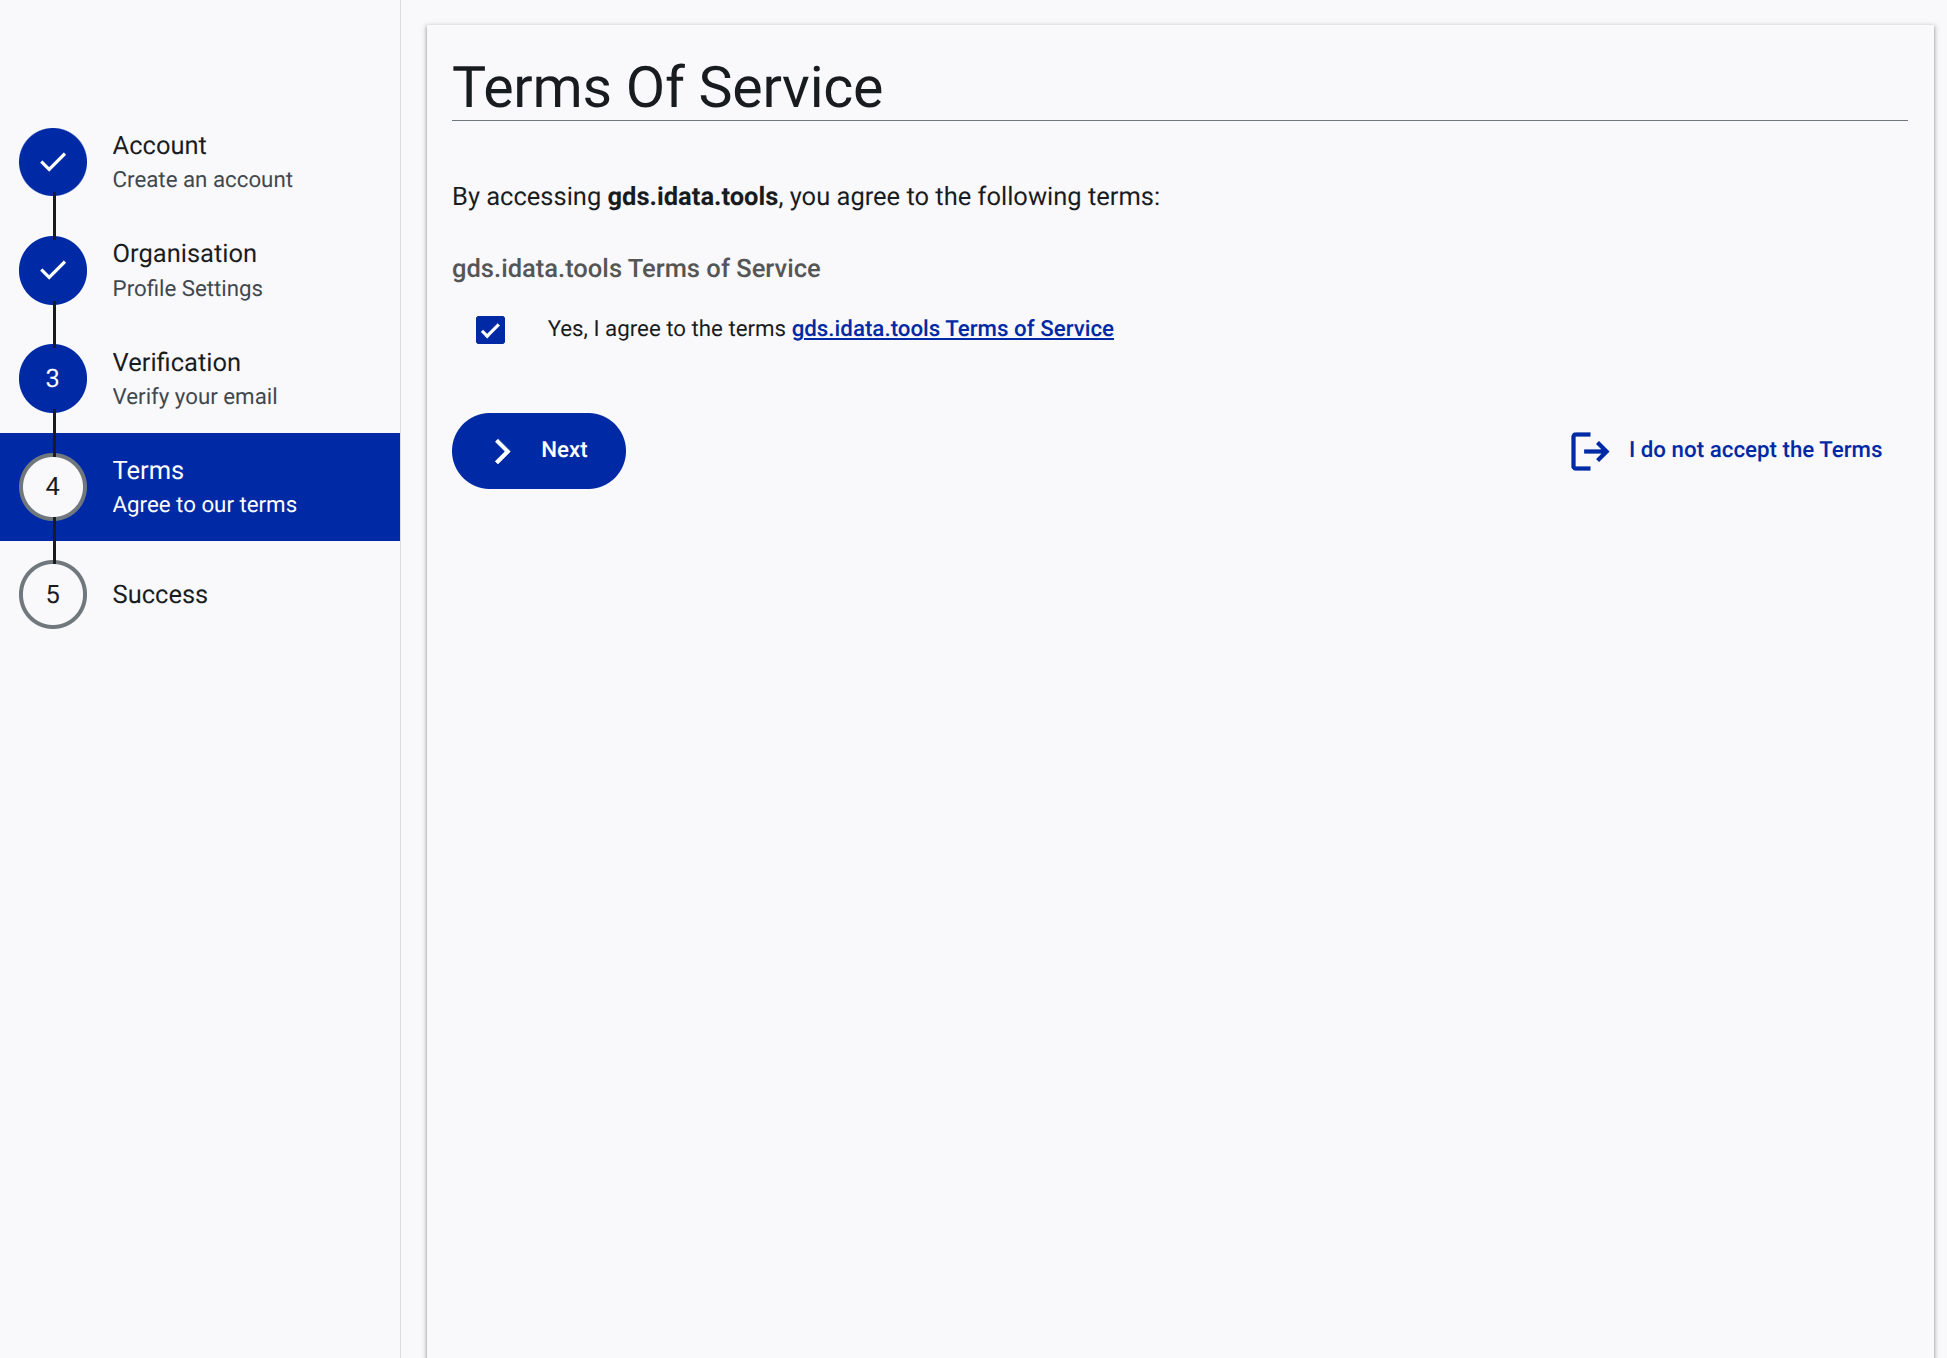Click the Account step checkmark icon

[x=52, y=161]
